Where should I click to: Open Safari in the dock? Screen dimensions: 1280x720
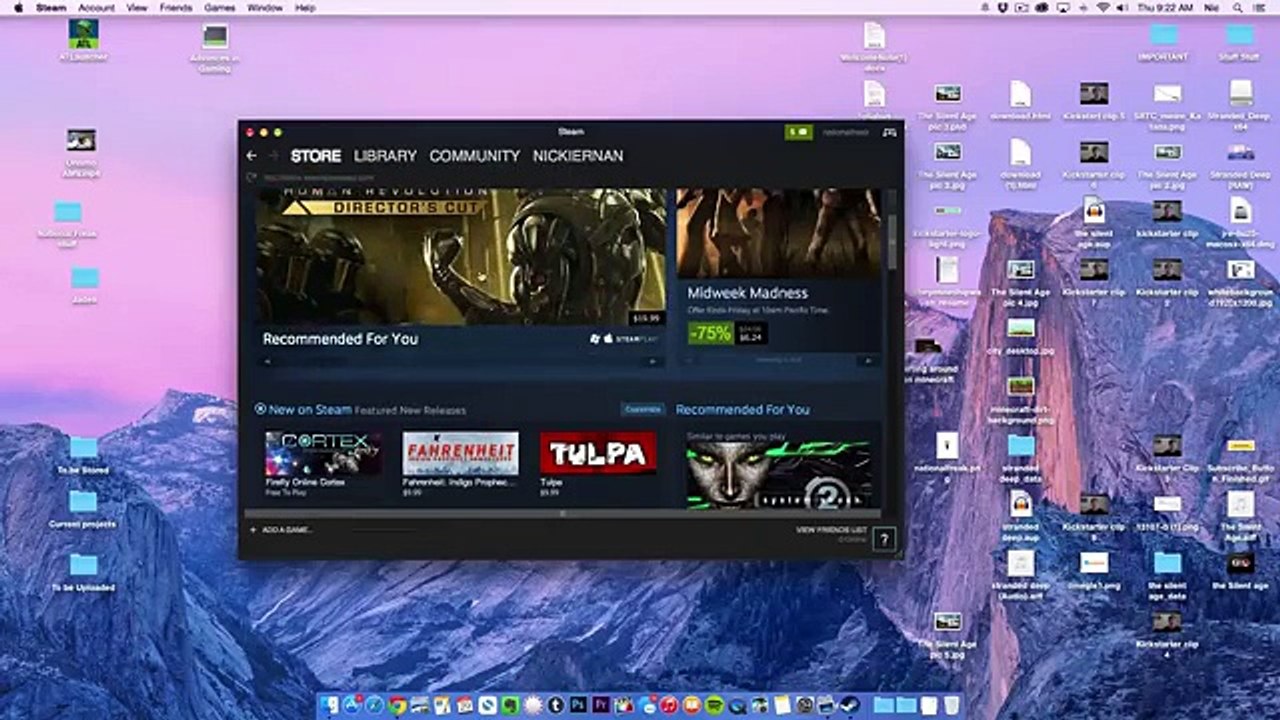click(373, 705)
